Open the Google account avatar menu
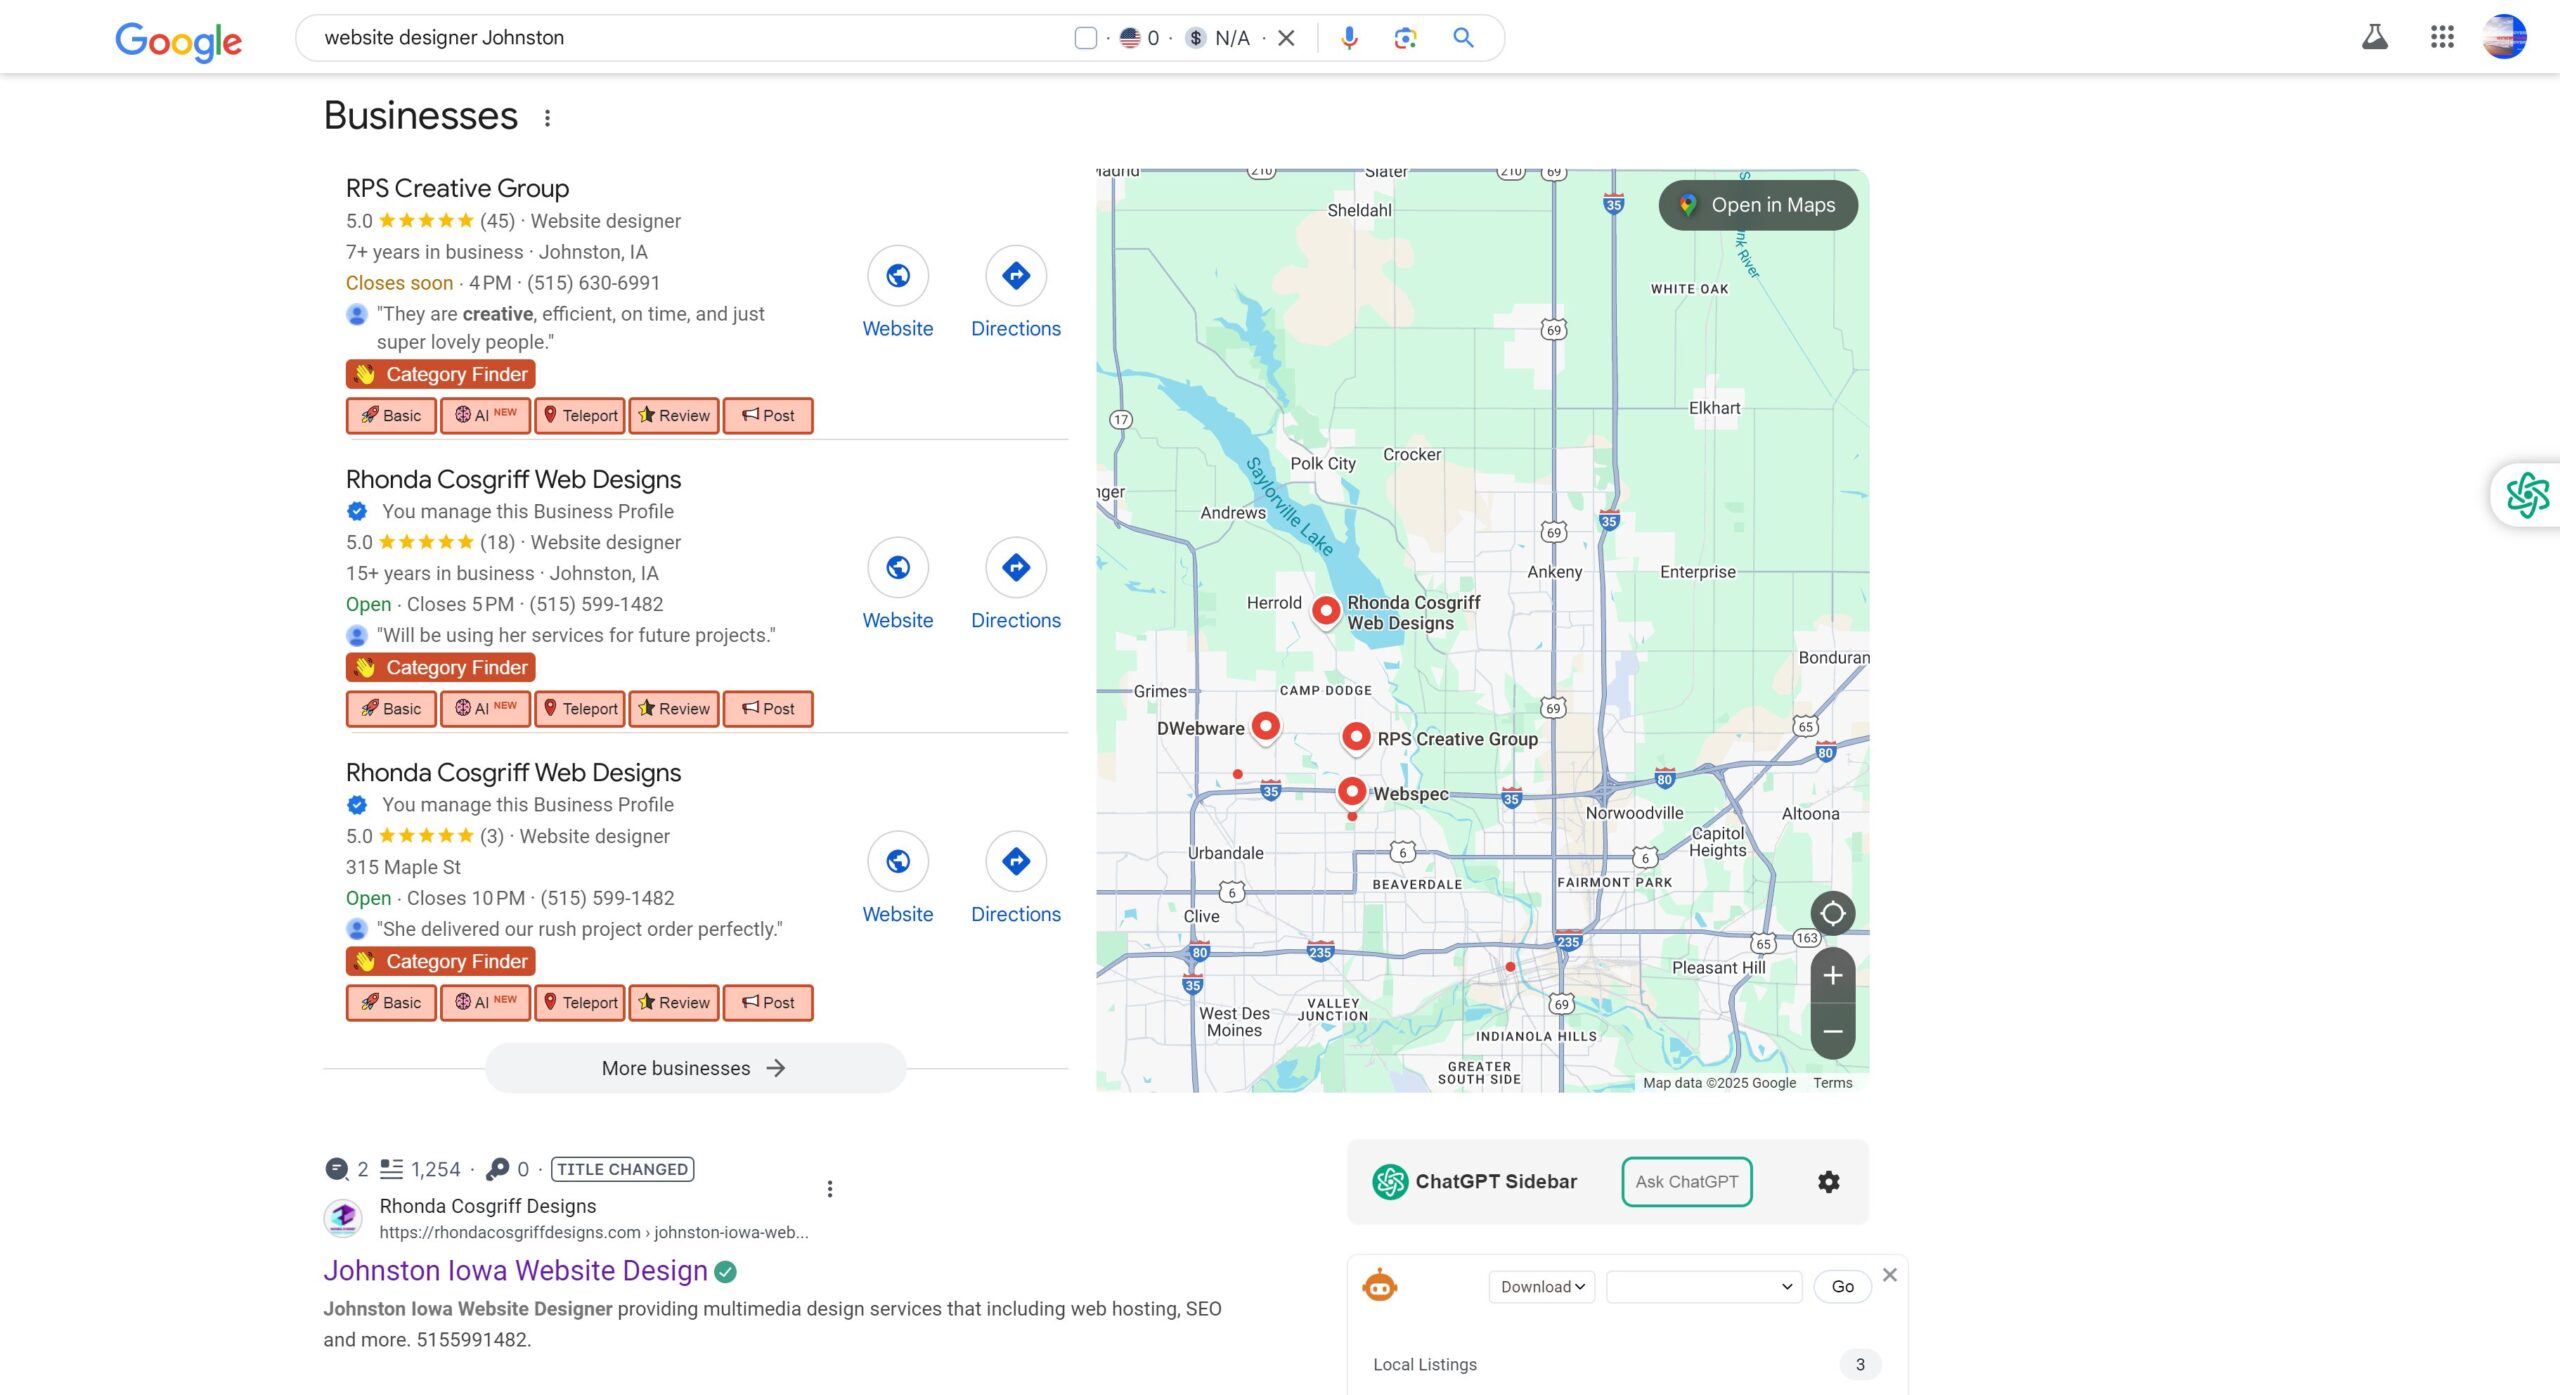The height and width of the screenshot is (1395, 2560). coord(2505,37)
